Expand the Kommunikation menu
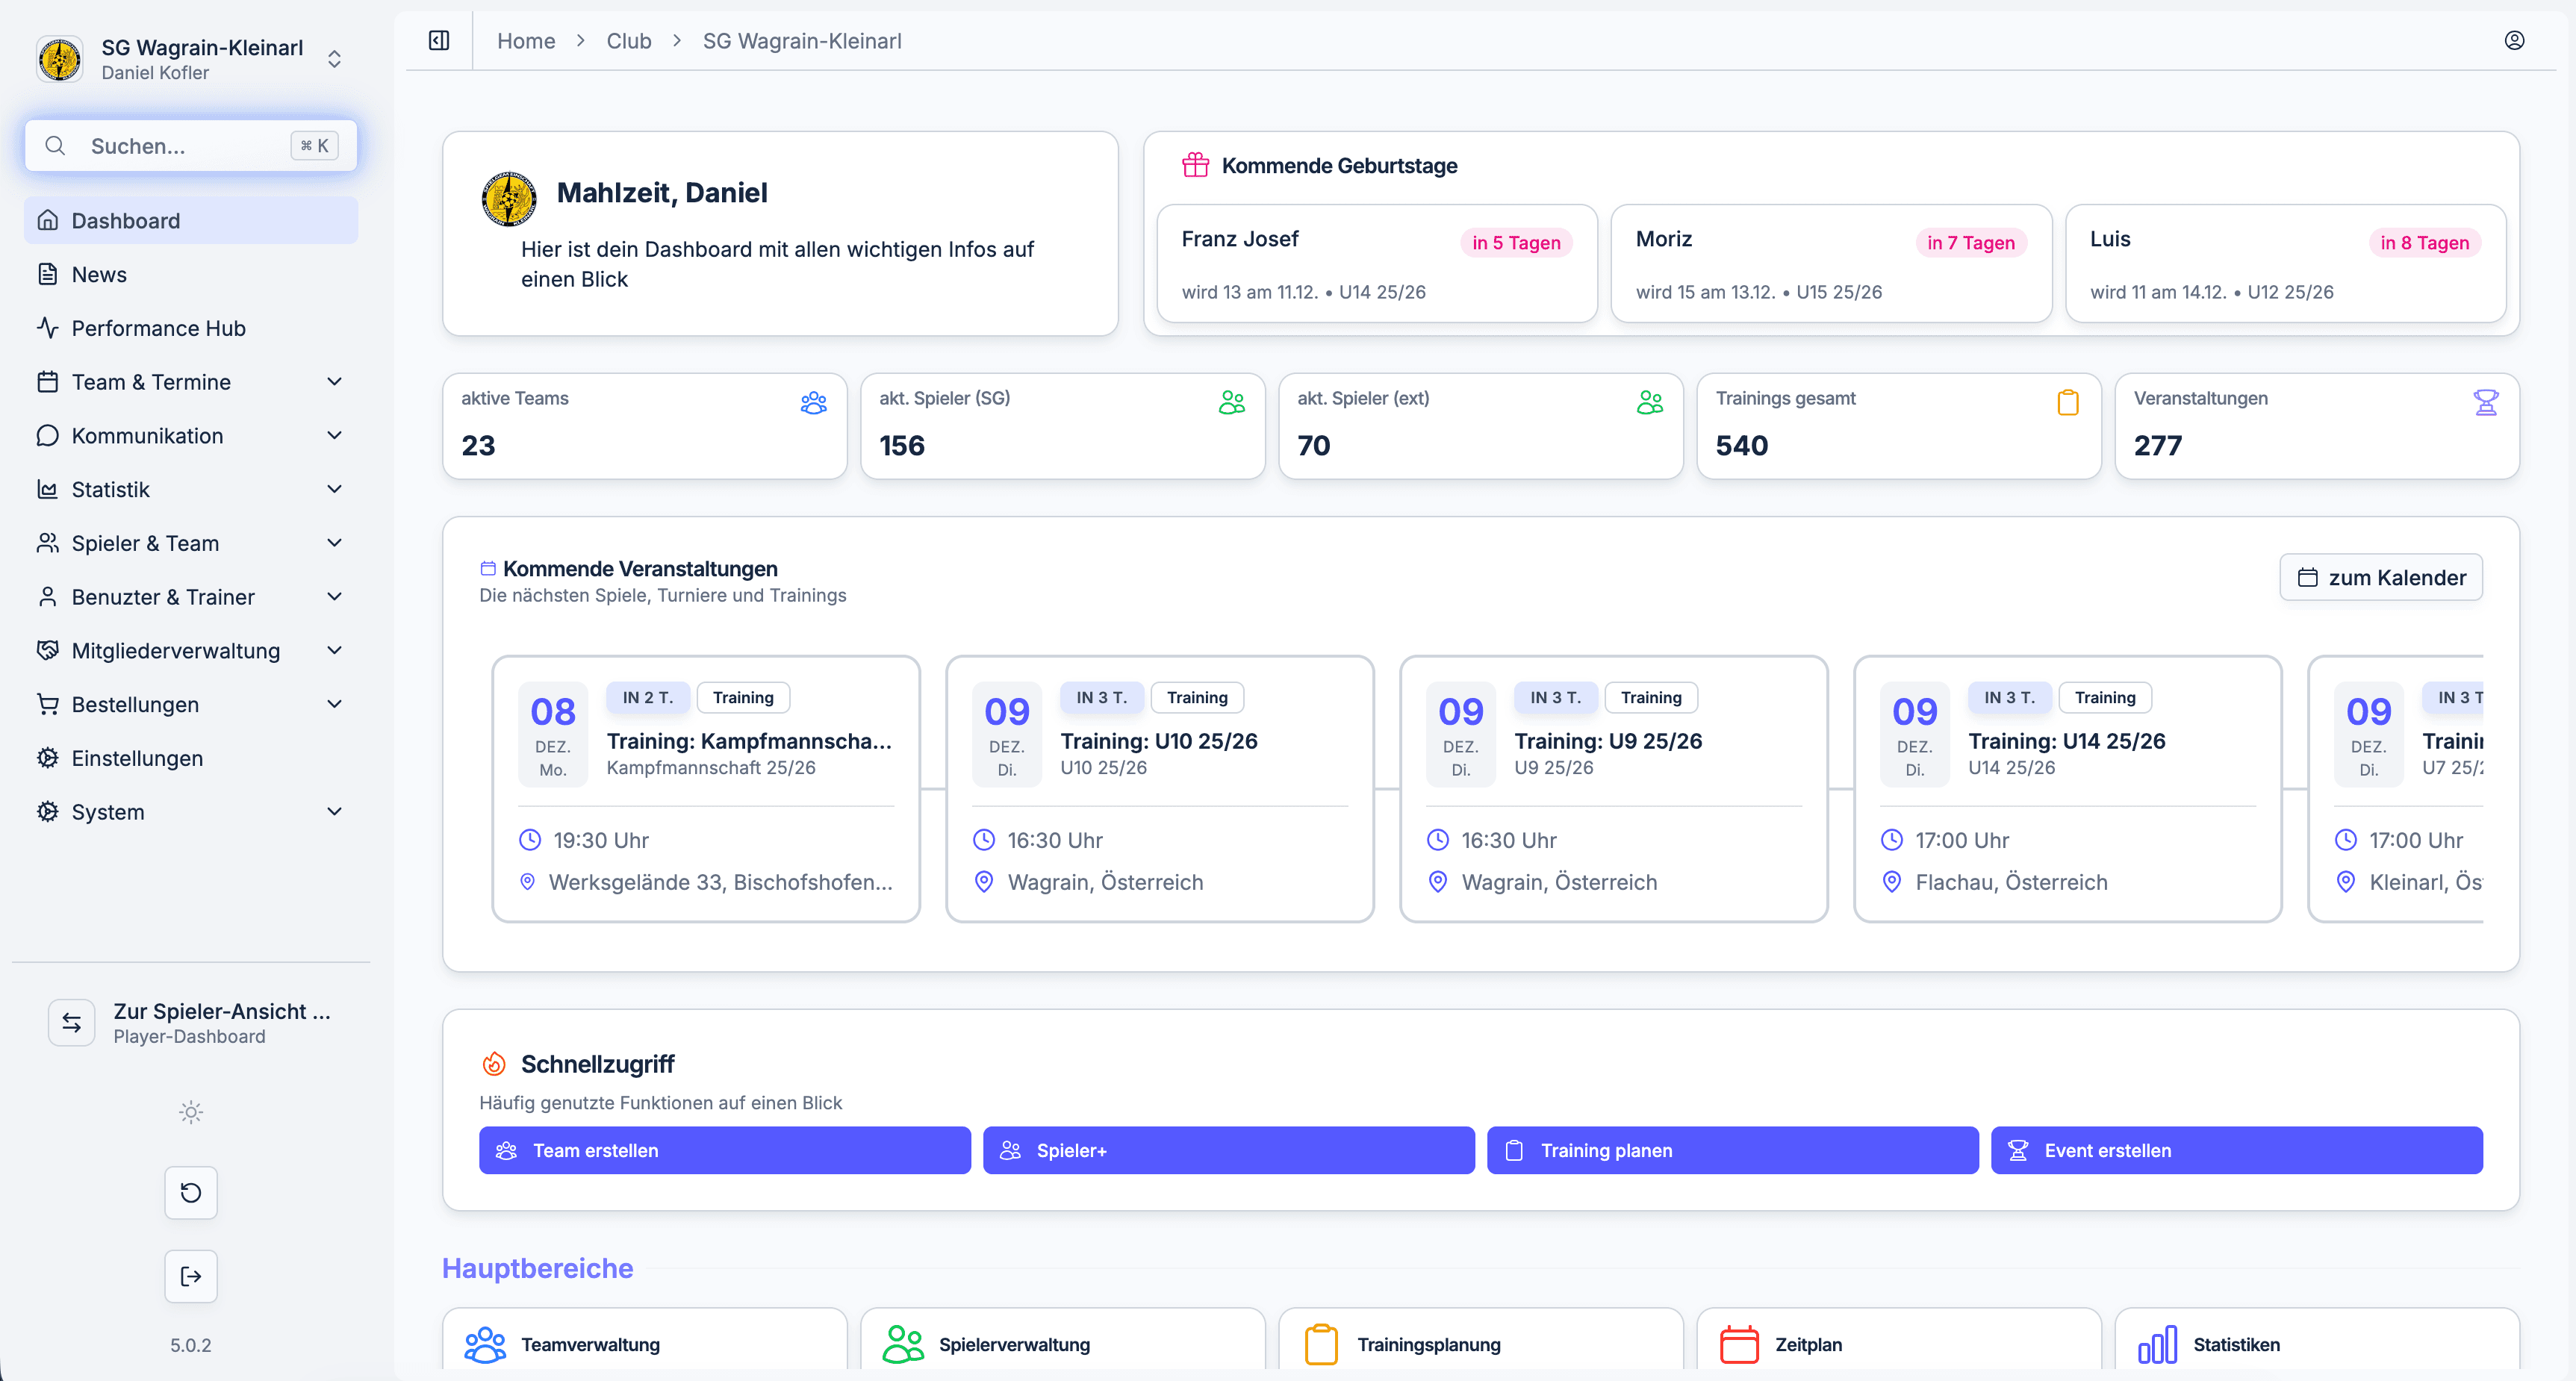2576x1381 pixels. pyautogui.click(x=191, y=436)
